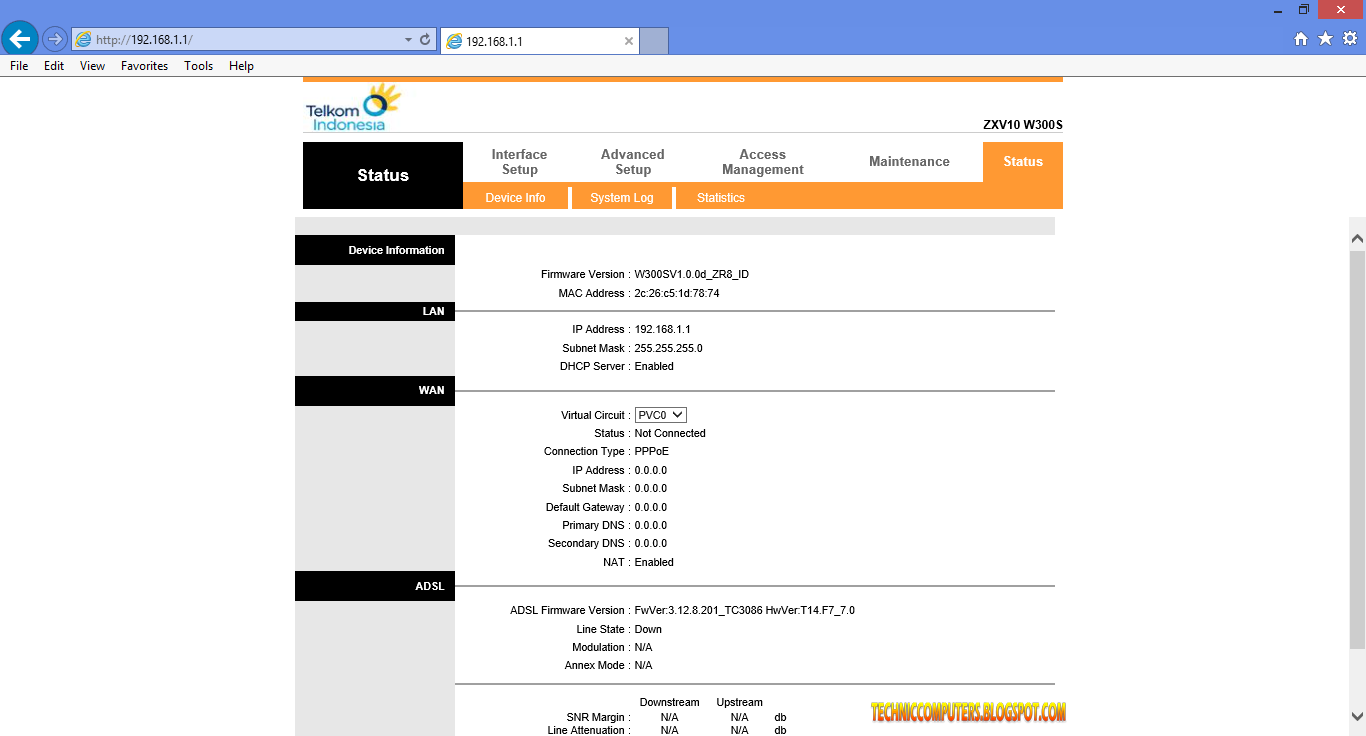This screenshot has width=1366, height=736.
Task: Click the Home icon in the toolbar
Action: pos(1301,38)
